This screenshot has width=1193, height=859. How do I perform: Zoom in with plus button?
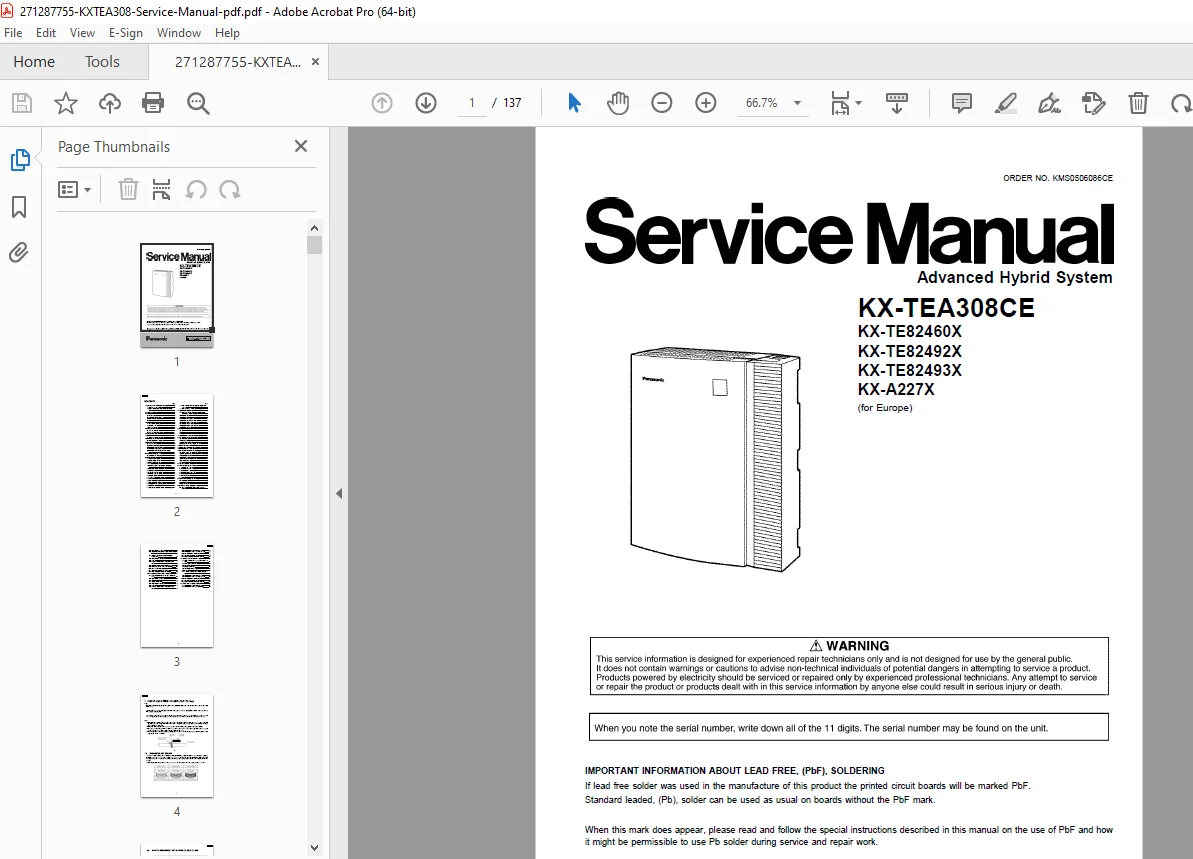(x=706, y=103)
